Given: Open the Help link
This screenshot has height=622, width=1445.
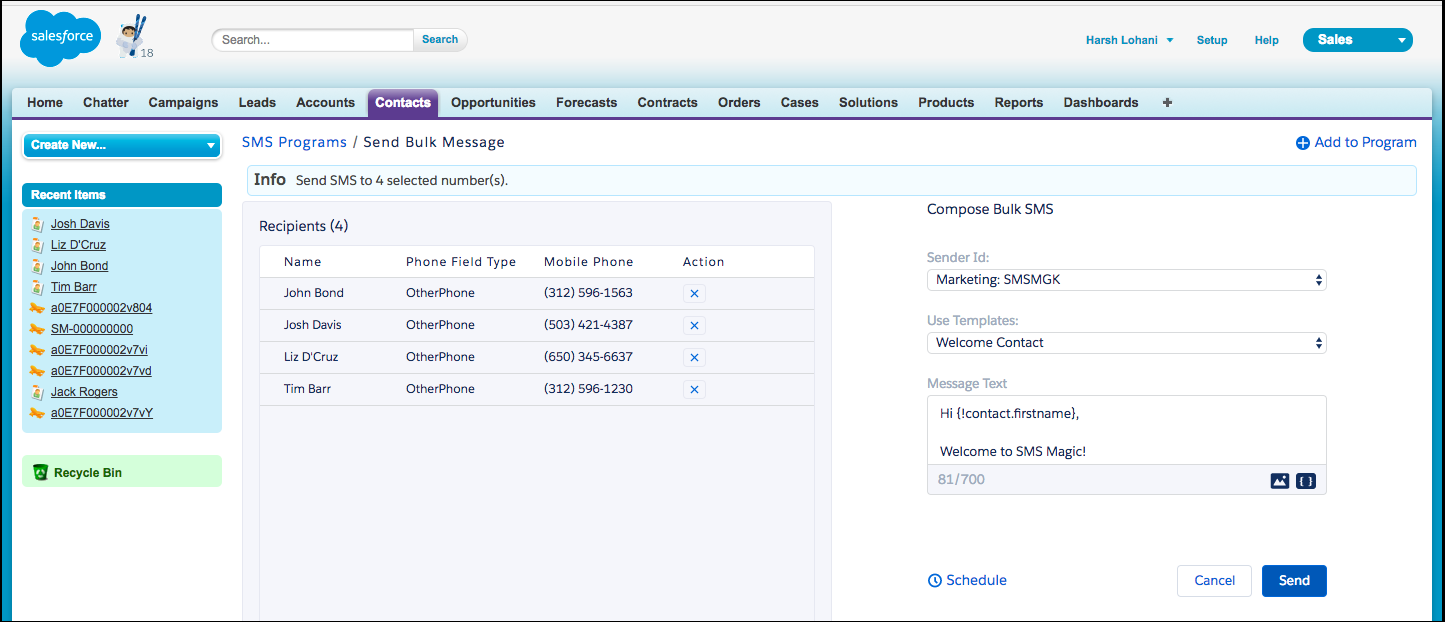Looking at the screenshot, I should tap(1267, 40).
